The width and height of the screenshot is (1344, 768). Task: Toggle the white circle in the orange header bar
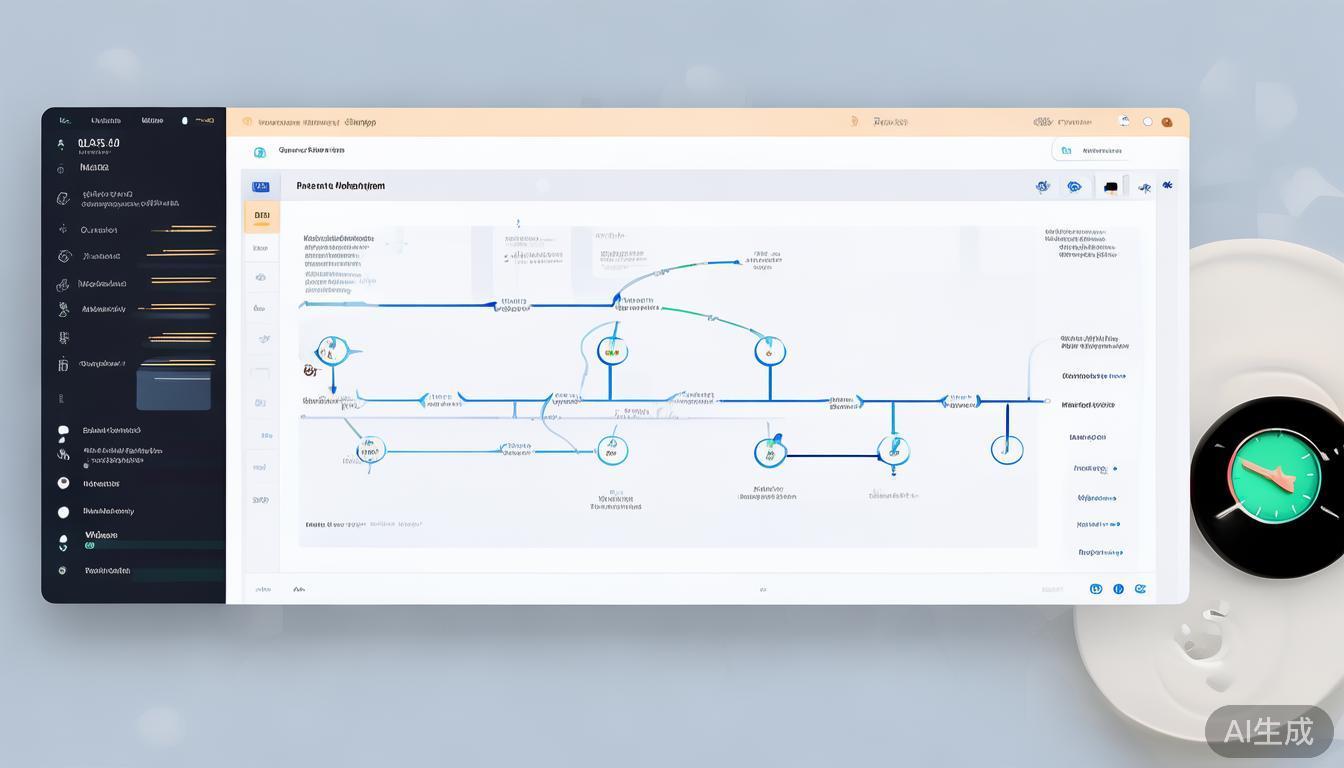pyautogui.click(x=1148, y=122)
